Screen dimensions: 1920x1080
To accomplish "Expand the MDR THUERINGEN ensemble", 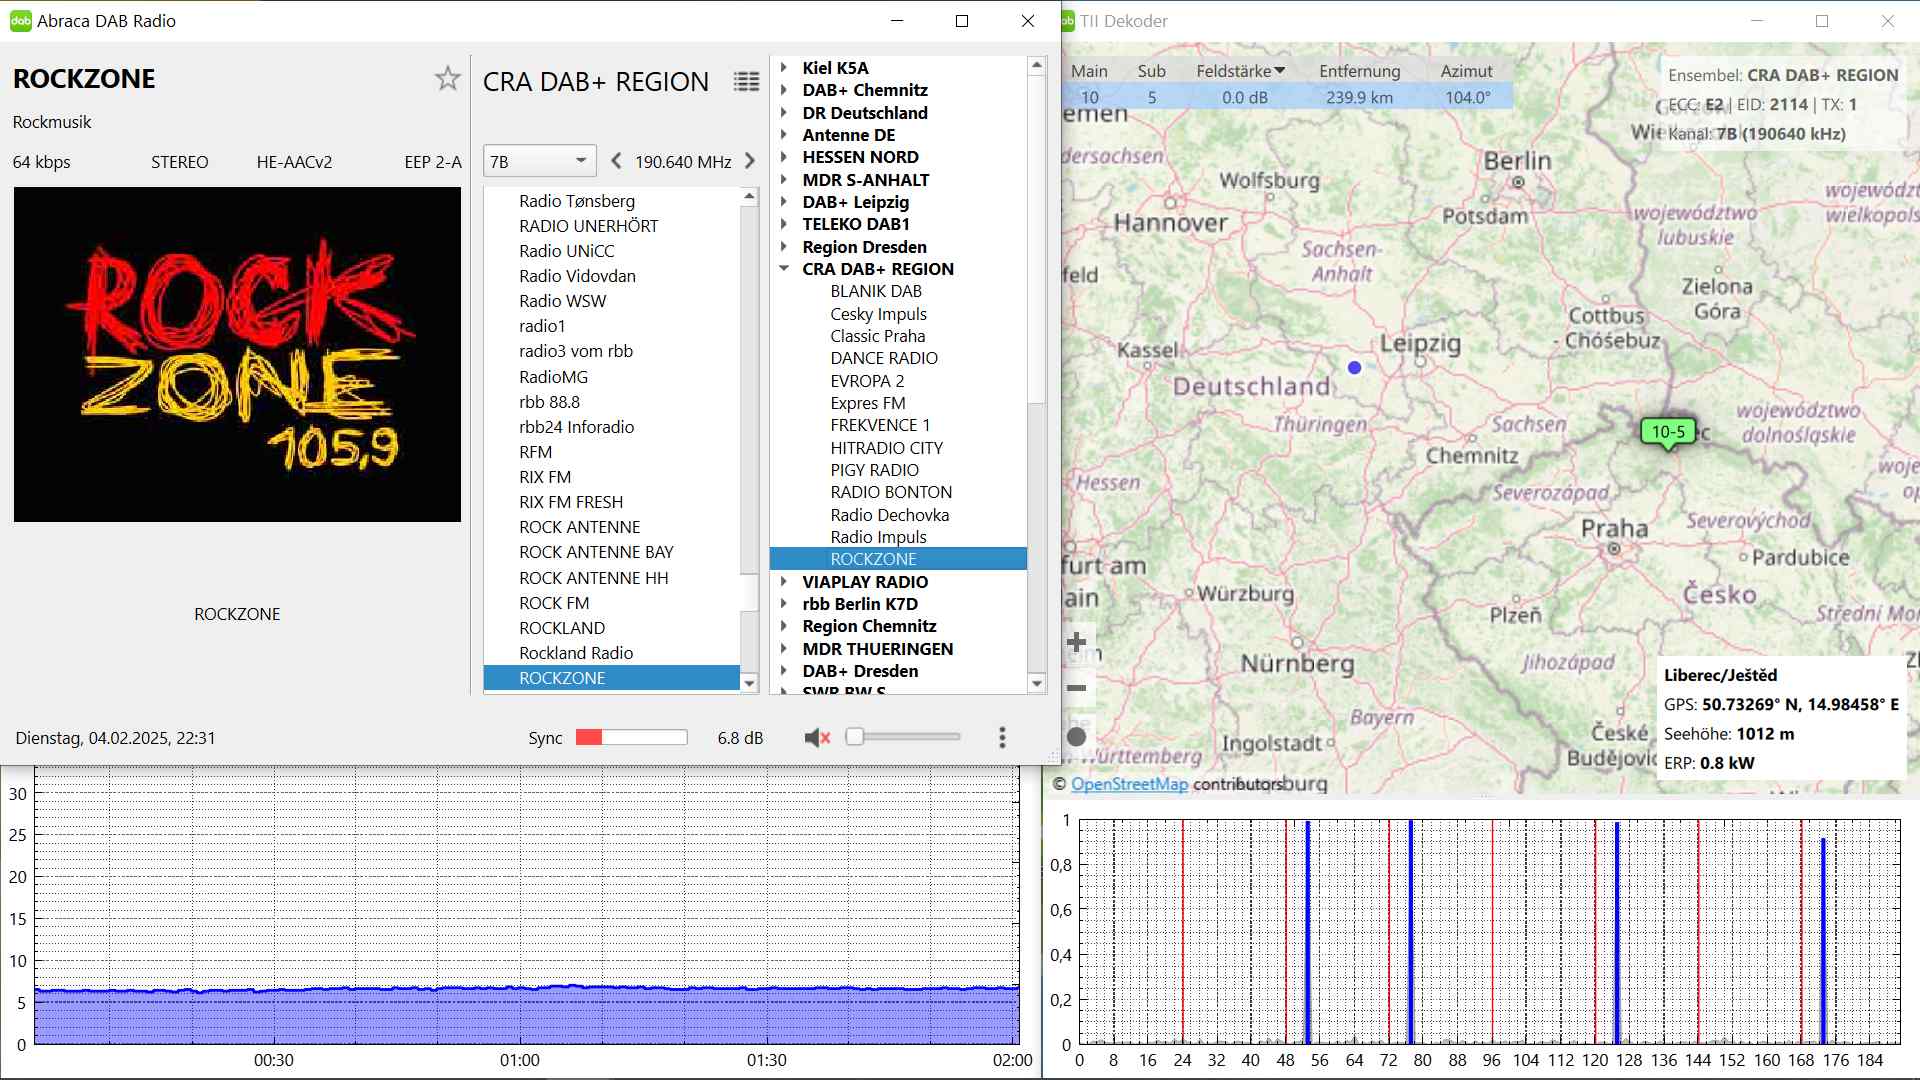I will click(x=785, y=649).
